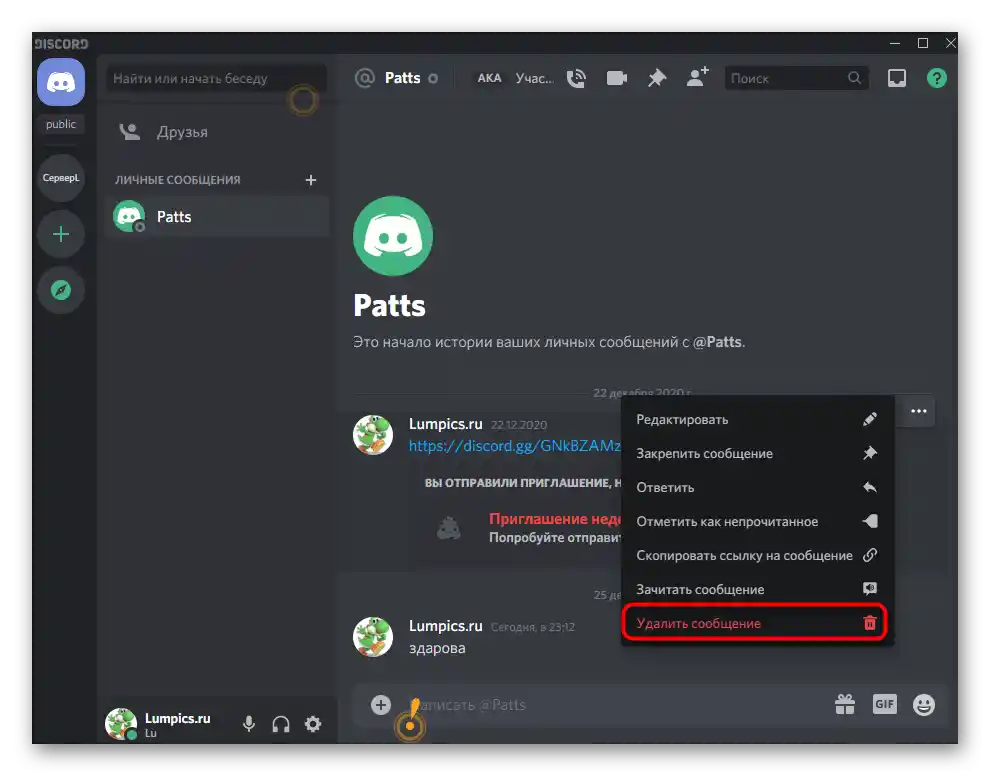Screen dimensions: 990x776
Task: Open the GIF picker
Action: coord(885,704)
